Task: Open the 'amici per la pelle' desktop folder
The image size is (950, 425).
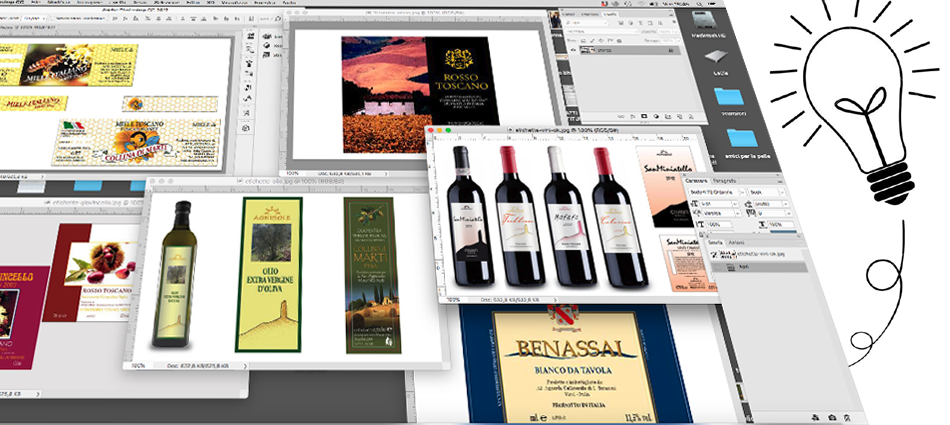Action: (743, 138)
